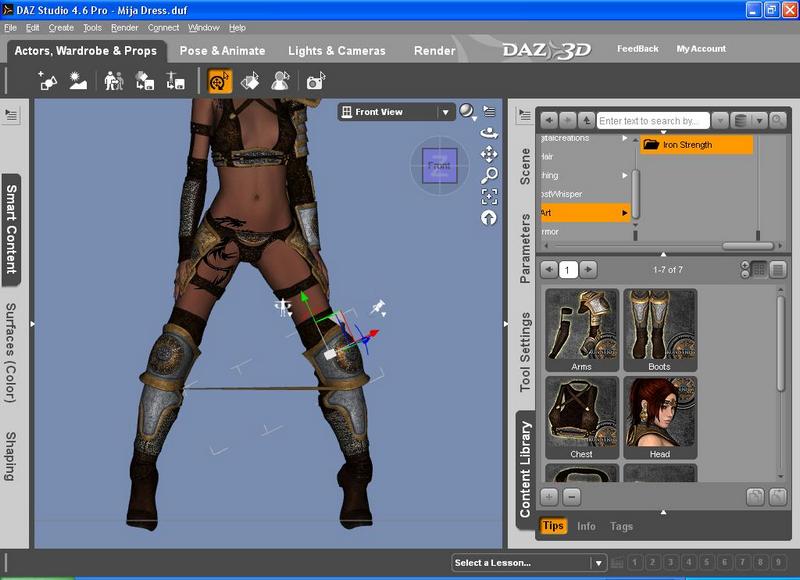This screenshot has width=800, height=580.
Task: Switch to the Render activity tab
Action: pos(434,51)
